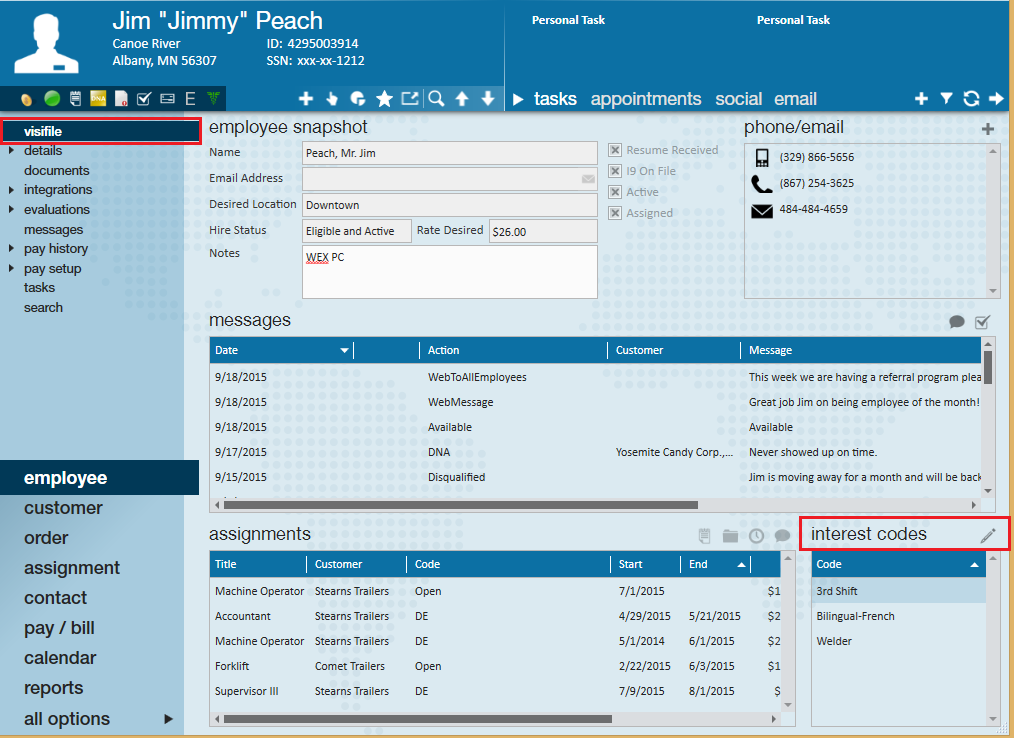Screen dimensions: 1014x738
Task: Open the search magnifier icon in the toolbar
Action: [x=436, y=99]
